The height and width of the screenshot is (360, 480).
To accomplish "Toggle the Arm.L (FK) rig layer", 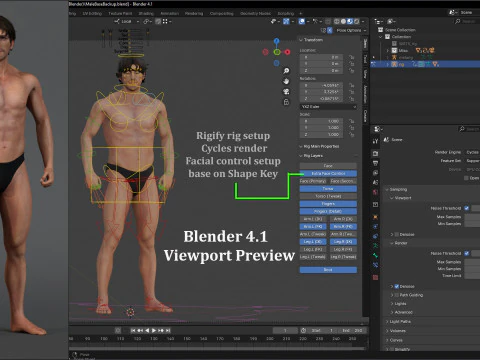I will [x=313, y=226].
